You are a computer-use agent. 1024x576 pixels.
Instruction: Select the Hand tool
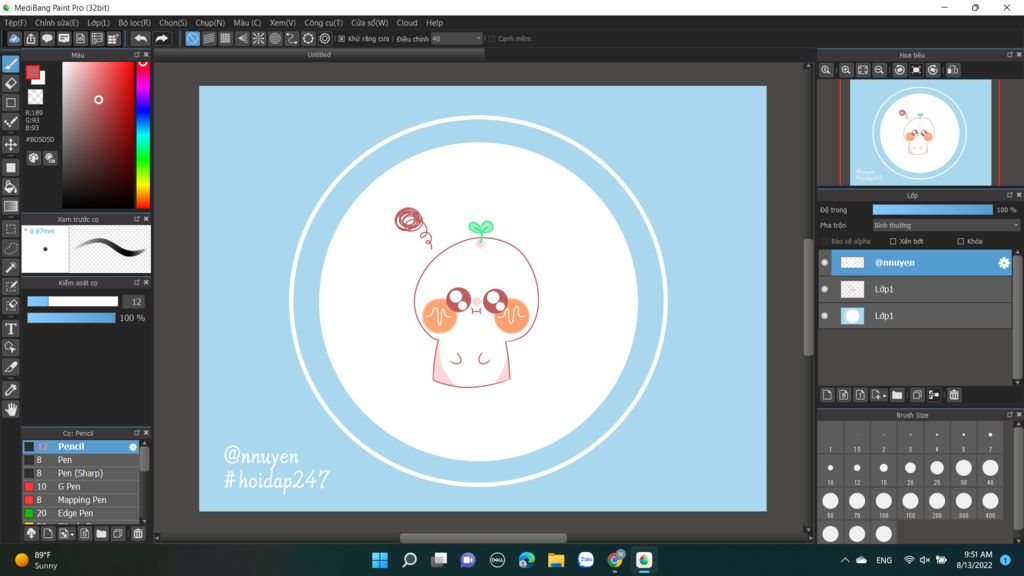click(x=10, y=409)
